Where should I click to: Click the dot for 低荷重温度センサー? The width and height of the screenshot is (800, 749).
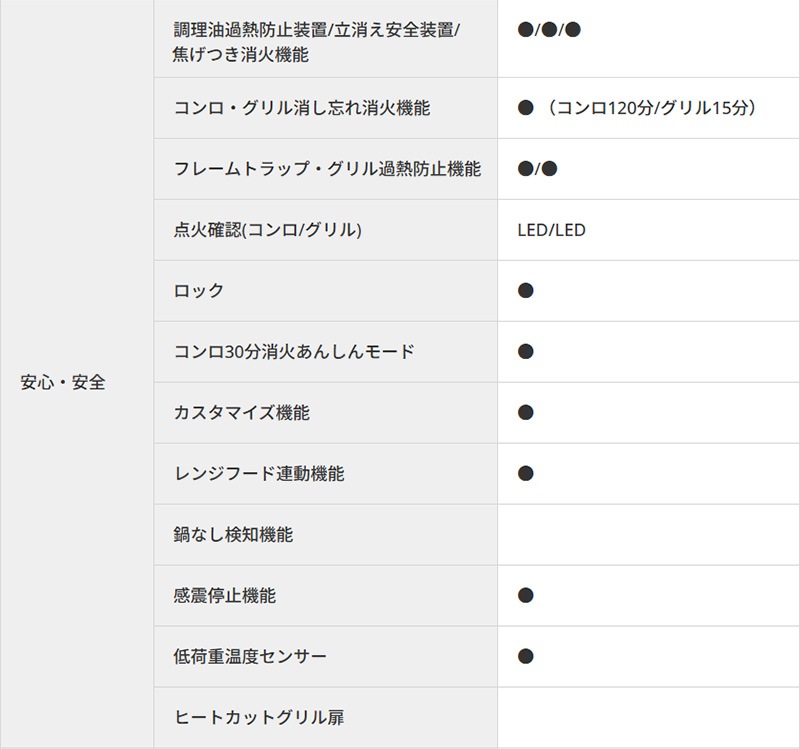pyautogui.click(x=526, y=657)
